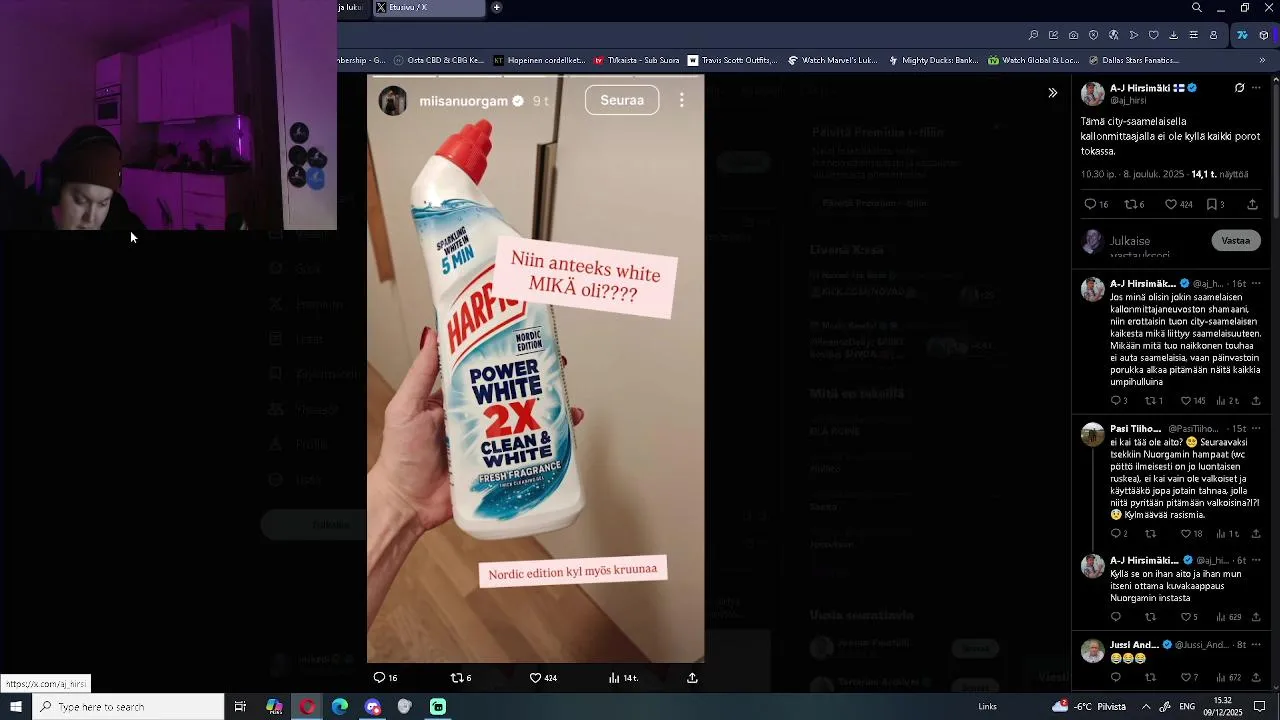Share the main tweet from the side panel

click(1252, 204)
